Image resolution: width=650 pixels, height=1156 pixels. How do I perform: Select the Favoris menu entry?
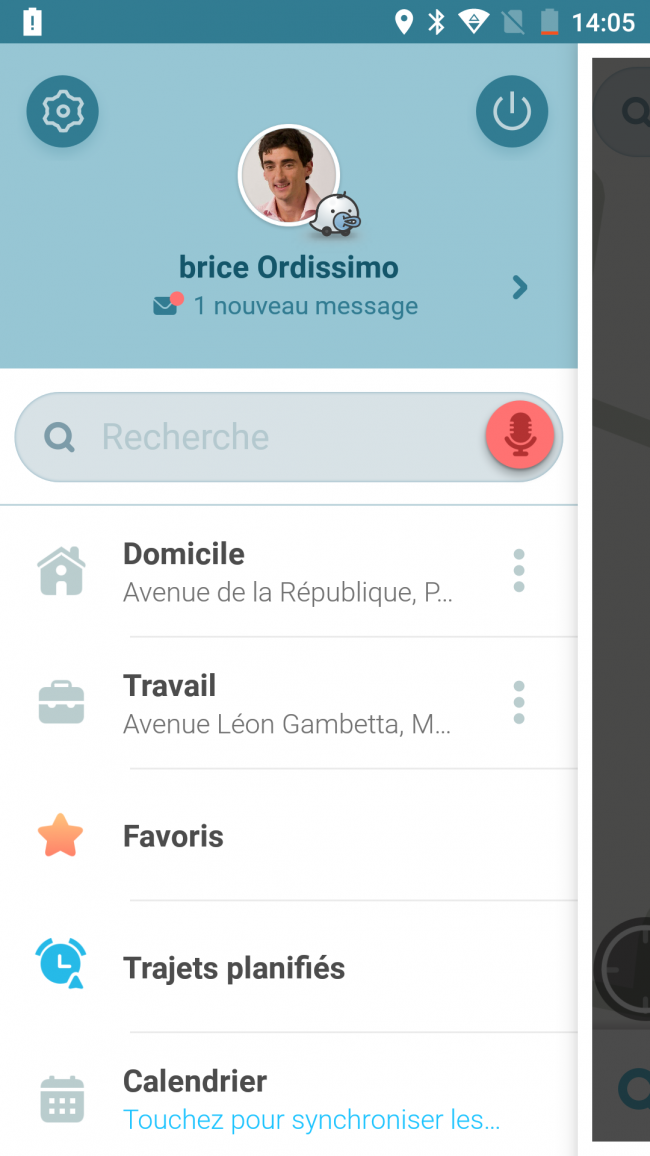click(x=289, y=835)
